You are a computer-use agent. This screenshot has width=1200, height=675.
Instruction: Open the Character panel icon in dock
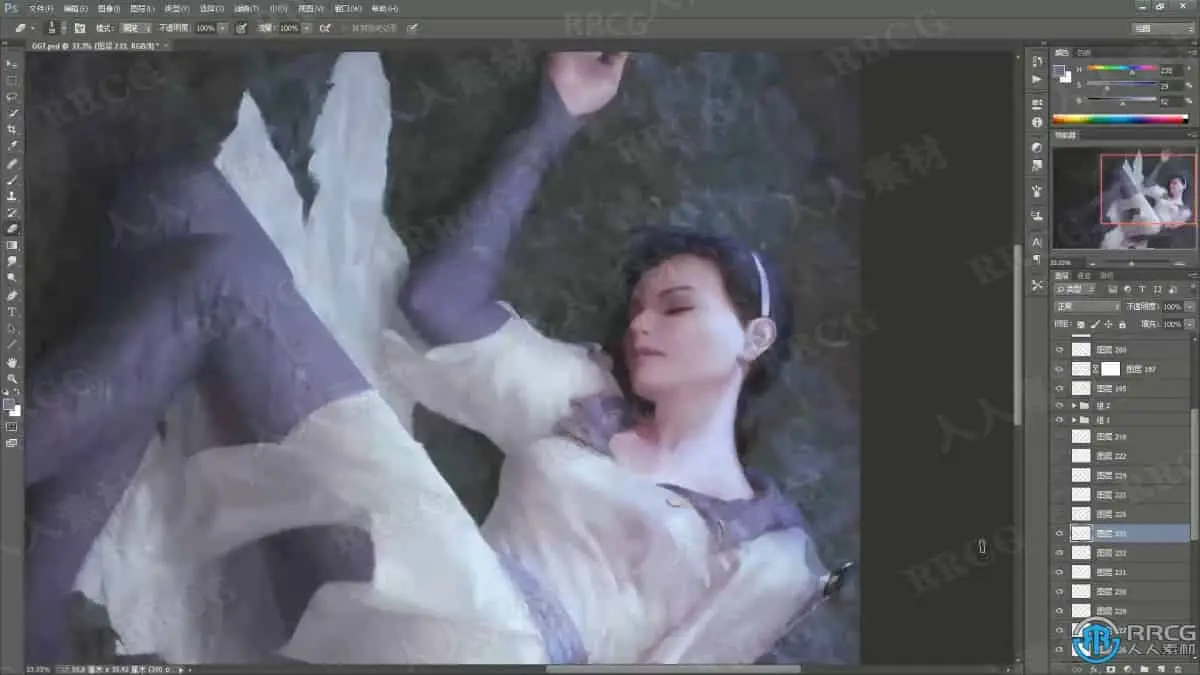tap(1037, 242)
